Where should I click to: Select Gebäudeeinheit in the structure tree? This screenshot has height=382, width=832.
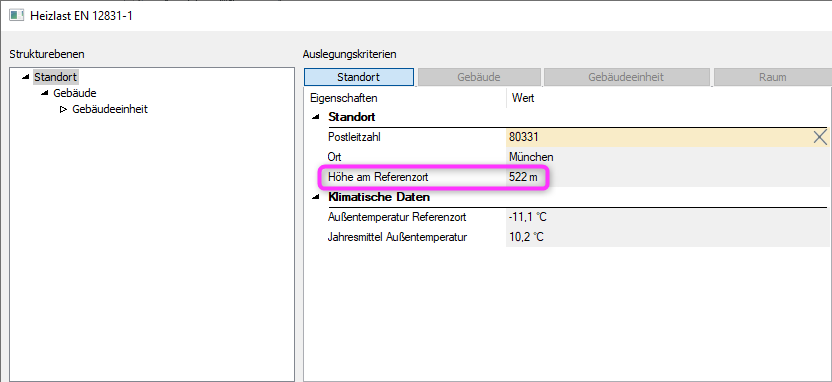pos(110,109)
